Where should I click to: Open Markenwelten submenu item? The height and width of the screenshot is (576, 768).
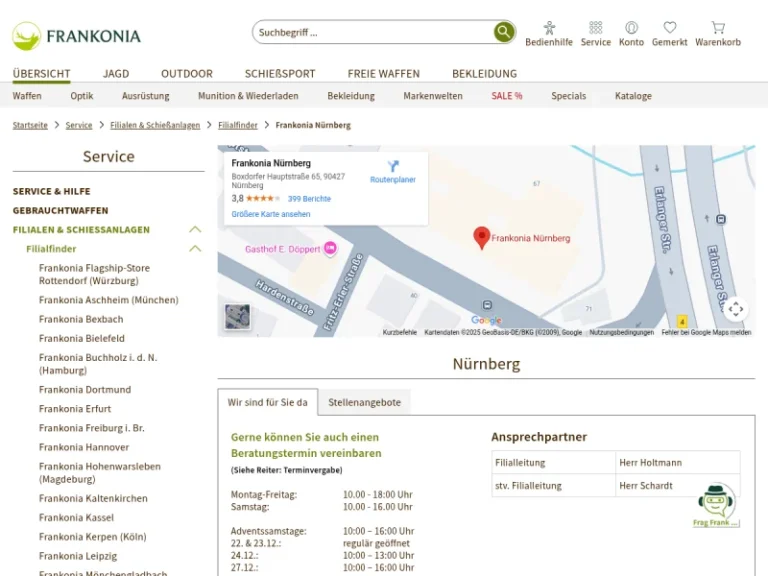pos(433,96)
